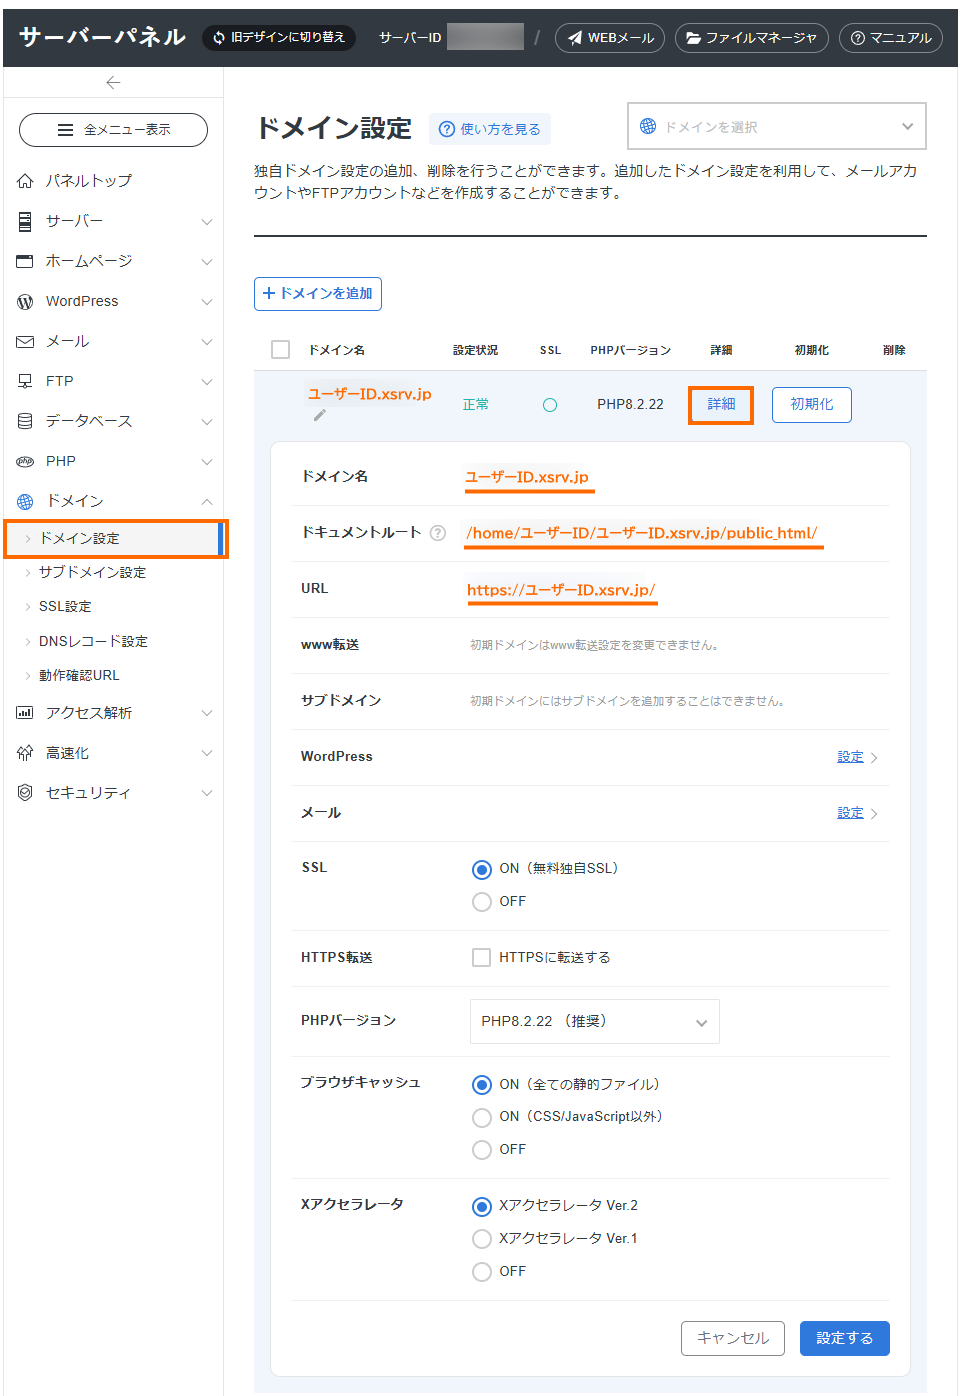The height and width of the screenshot is (1396, 962).
Task: Expand the ホームページ menu chevron
Action: click(207, 262)
